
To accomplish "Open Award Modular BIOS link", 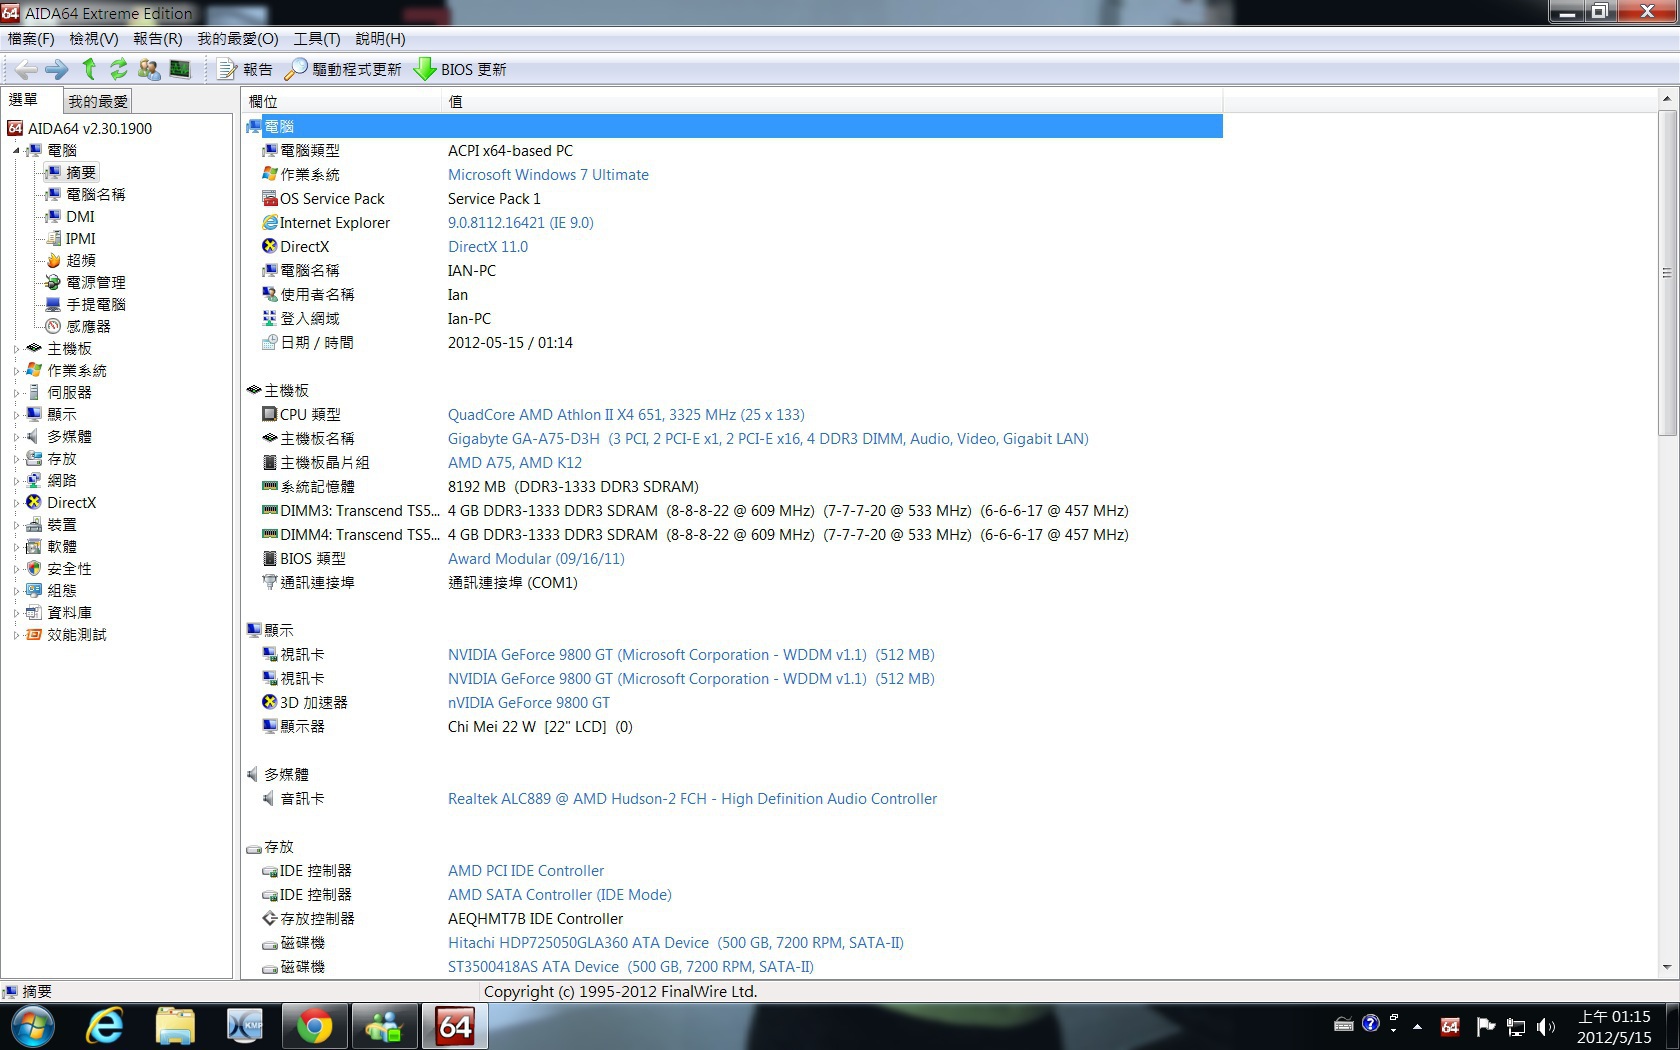I will [x=536, y=559].
